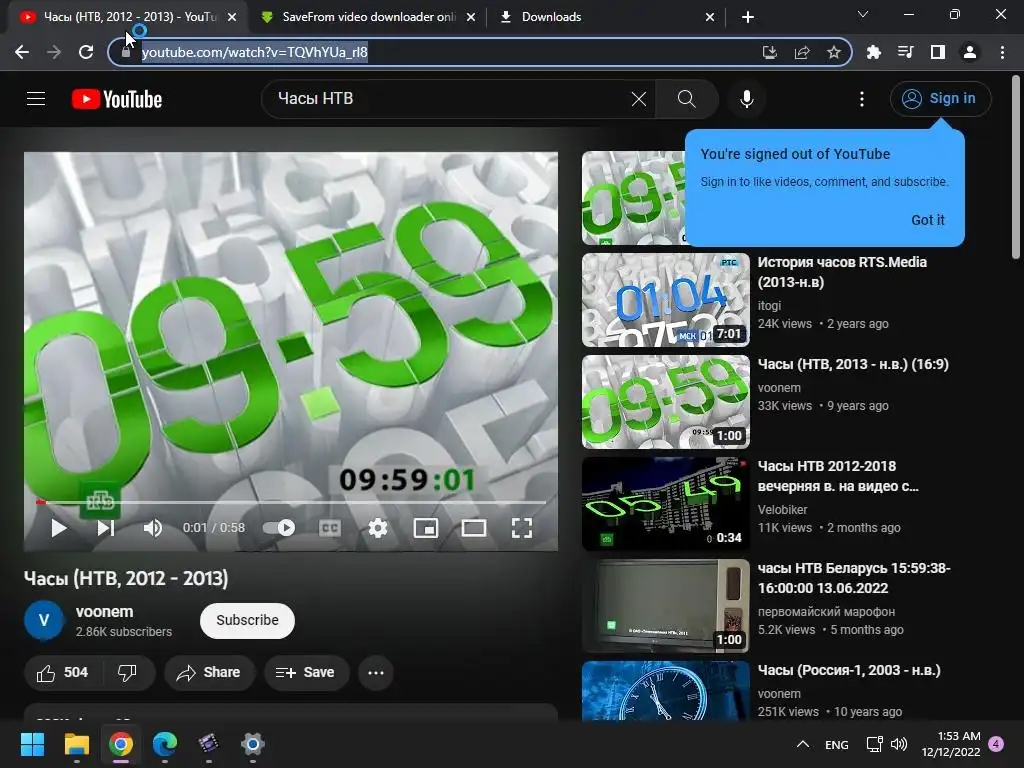Open Chrome profile avatar icon

[x=970, y=52]
